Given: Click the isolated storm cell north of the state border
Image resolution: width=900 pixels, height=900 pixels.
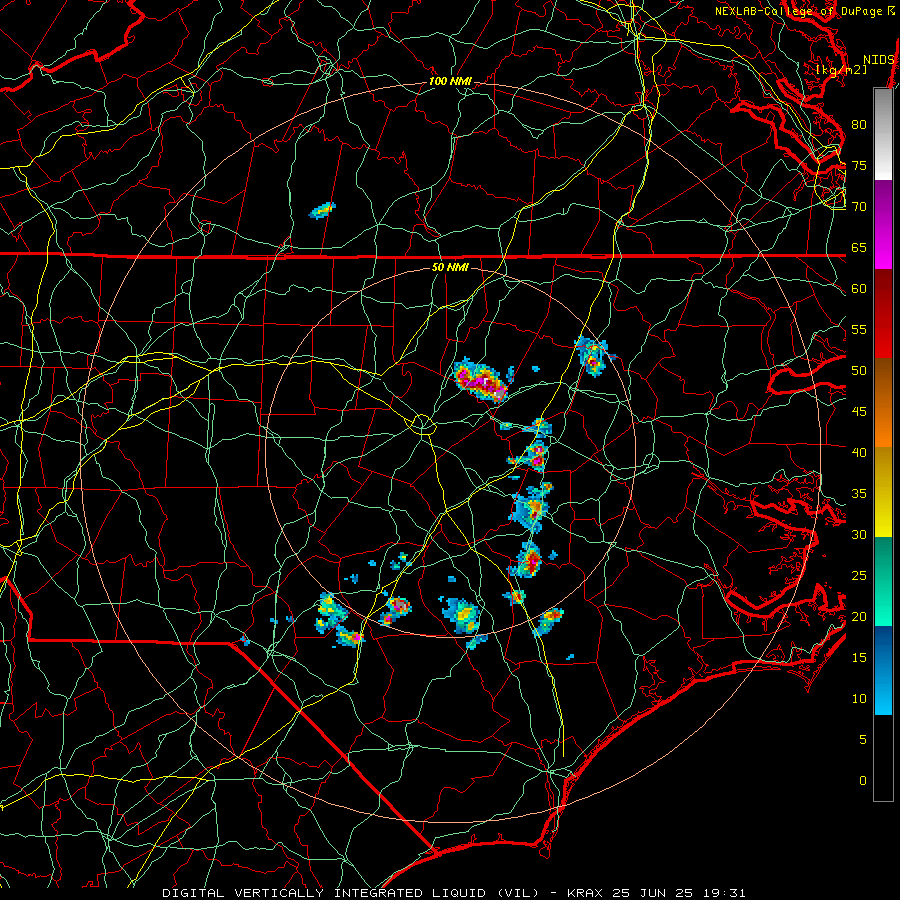Looking at the screenshot, I should (x=322, y=211).
